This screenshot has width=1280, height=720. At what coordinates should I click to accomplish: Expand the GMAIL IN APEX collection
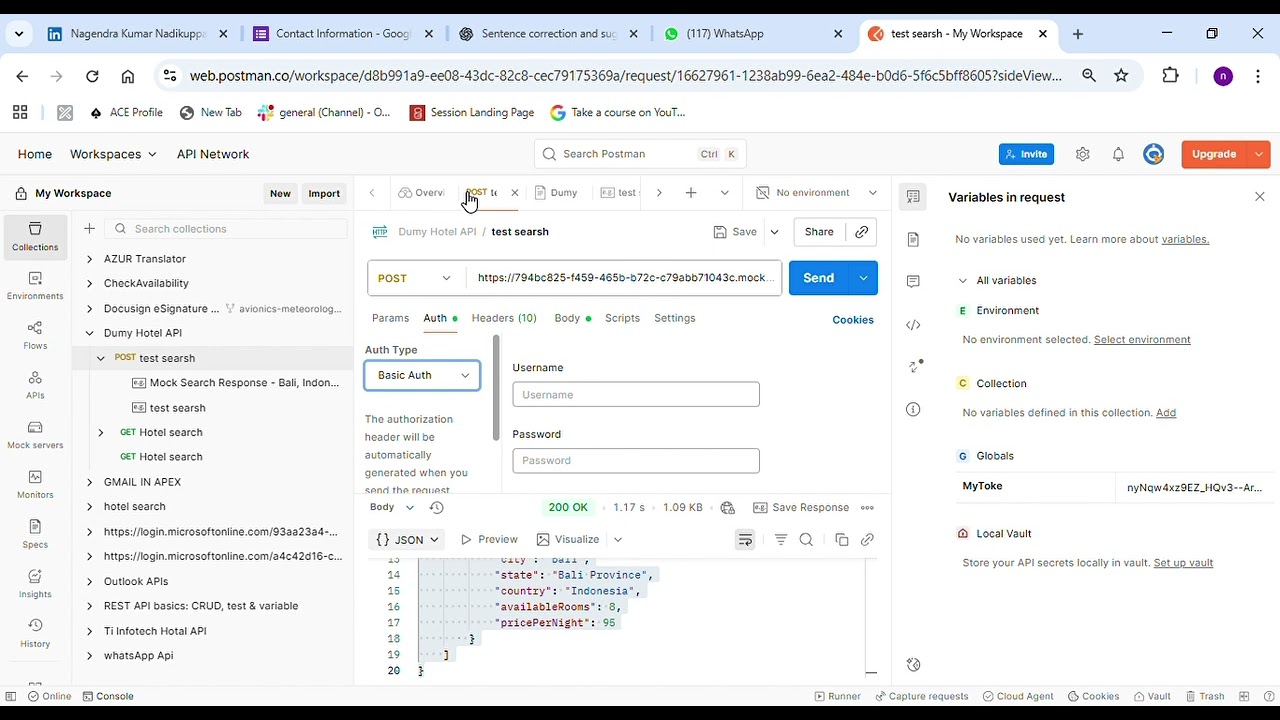[89, 482]
